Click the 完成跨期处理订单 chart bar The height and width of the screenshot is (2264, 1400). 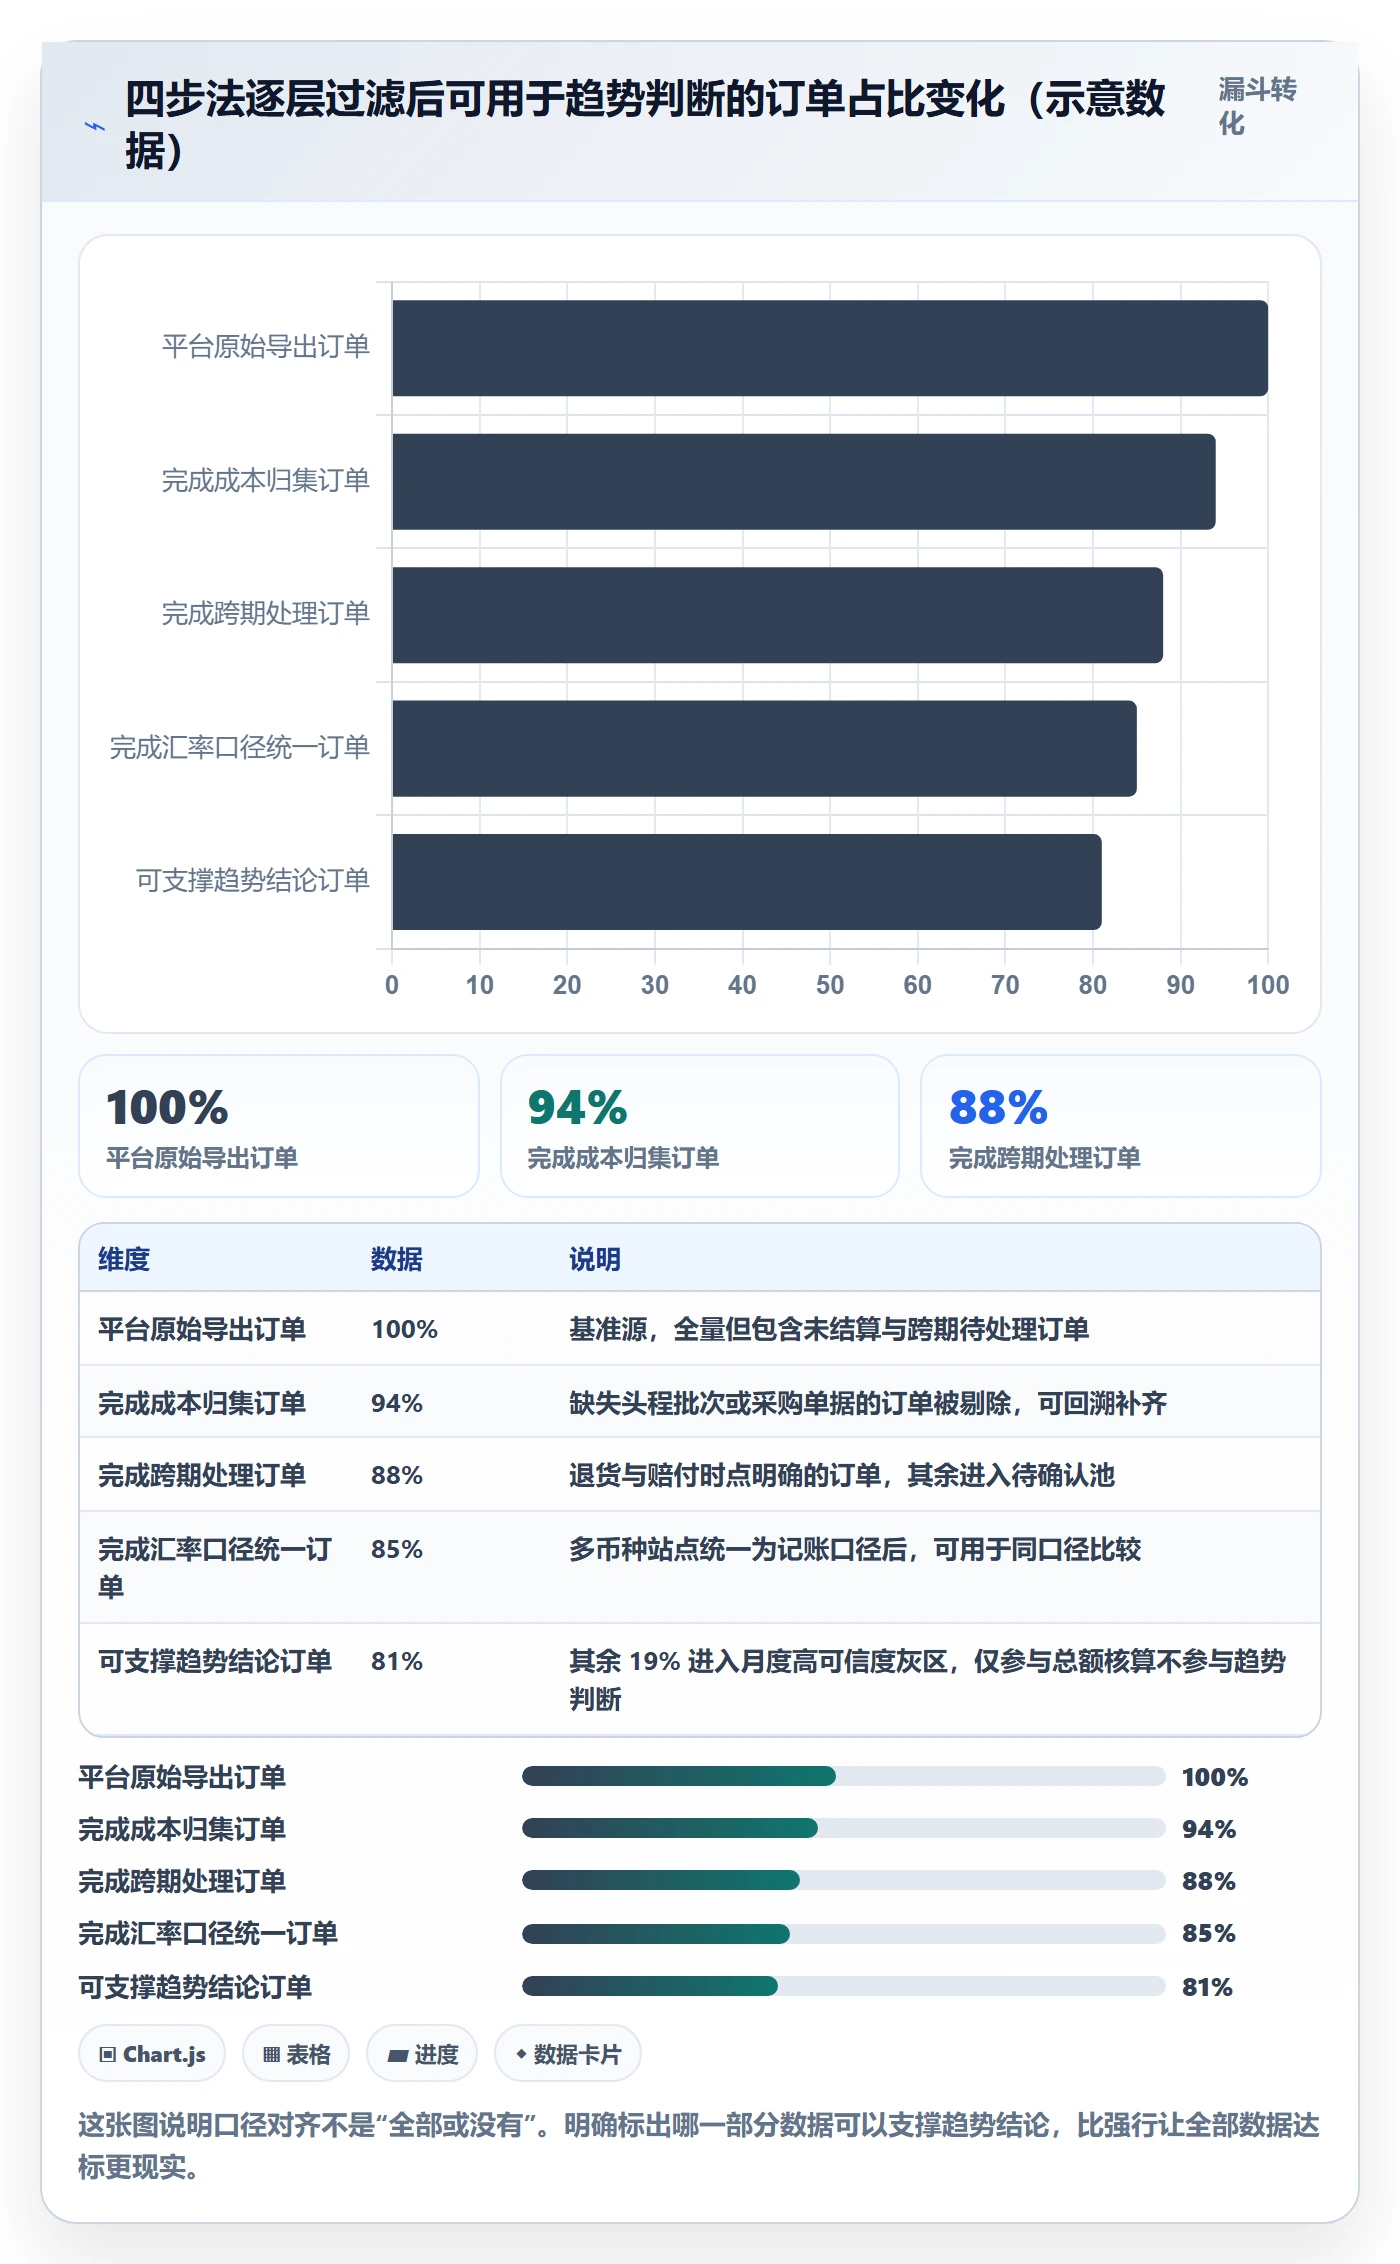(x=777, y=615)
